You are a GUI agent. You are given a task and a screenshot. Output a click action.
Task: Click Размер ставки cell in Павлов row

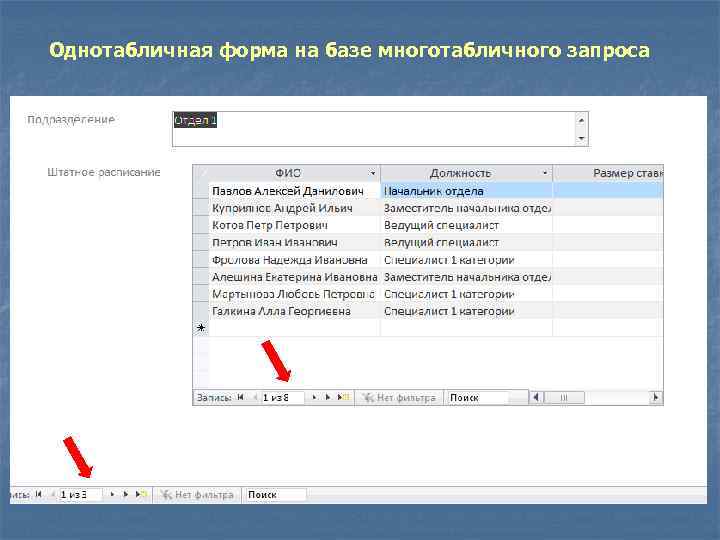pyautogui.click(x=608, y=191)
